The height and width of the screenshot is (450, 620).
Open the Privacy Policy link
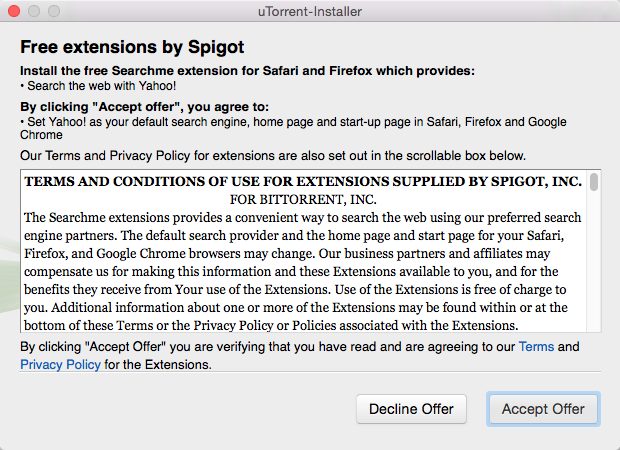pos(60,365)
